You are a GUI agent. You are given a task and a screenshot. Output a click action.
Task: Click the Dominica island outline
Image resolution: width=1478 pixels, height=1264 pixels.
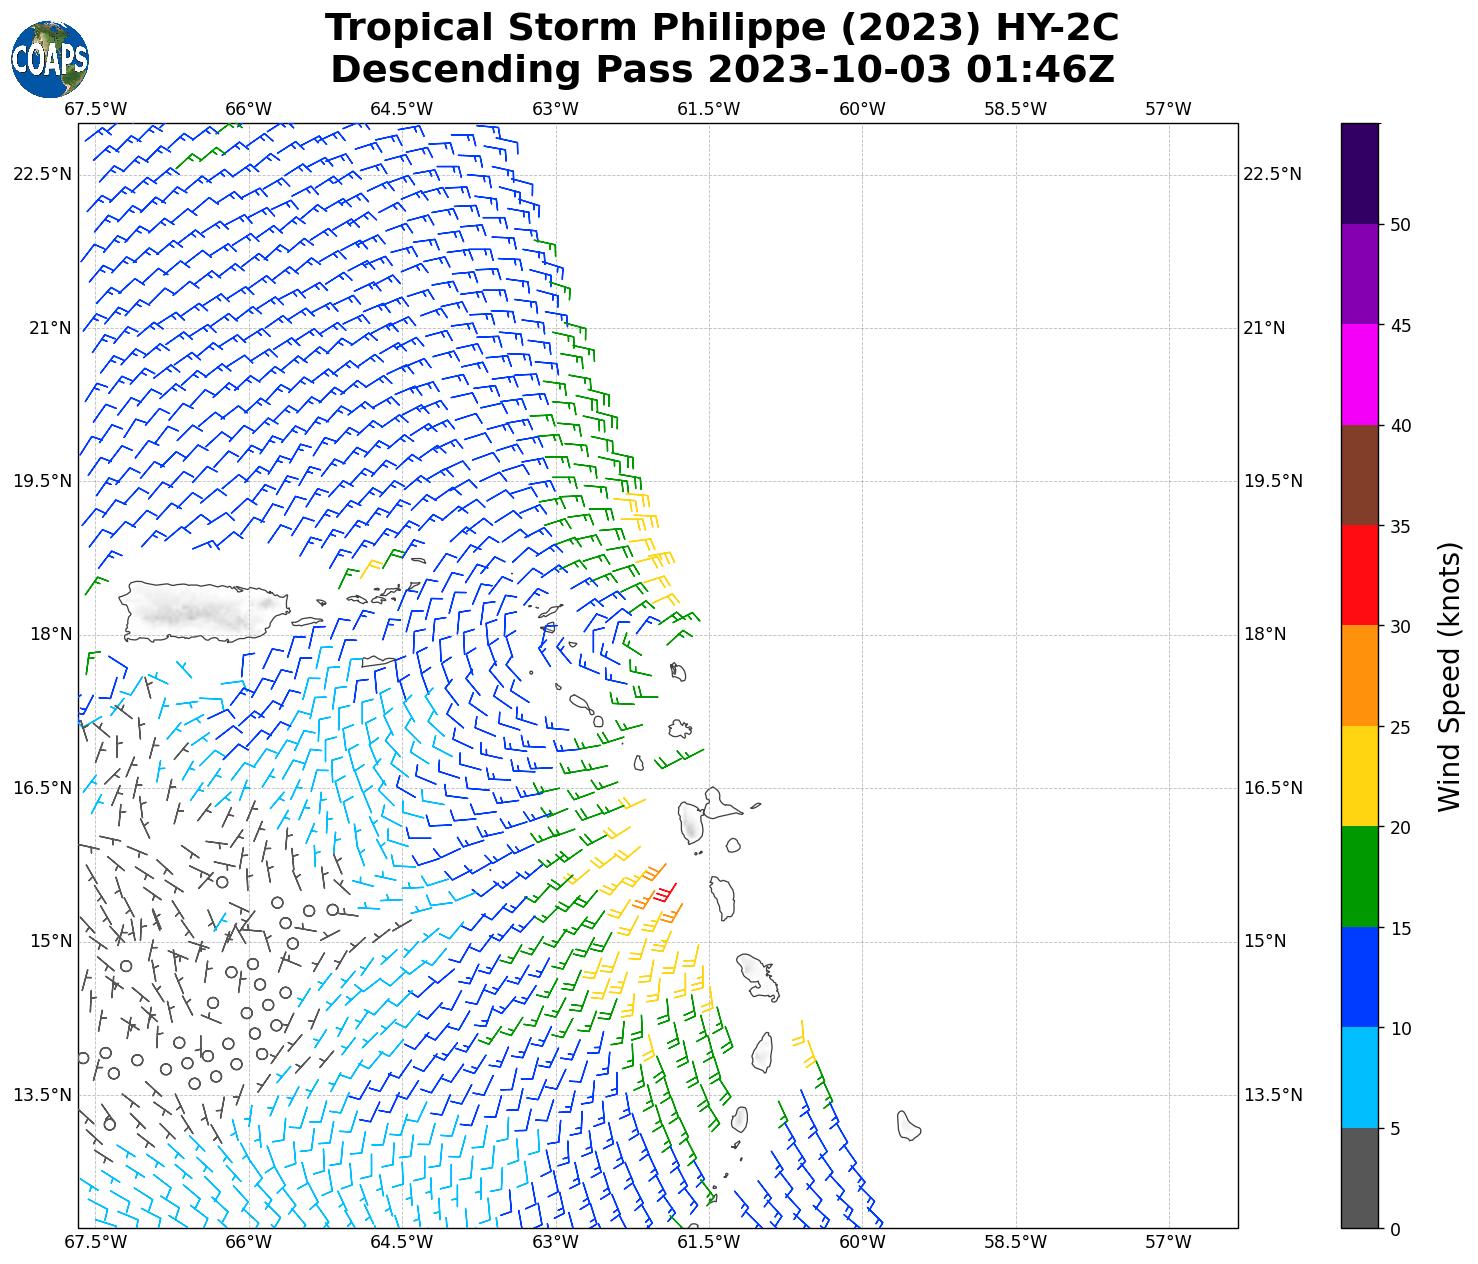point(722,898)
